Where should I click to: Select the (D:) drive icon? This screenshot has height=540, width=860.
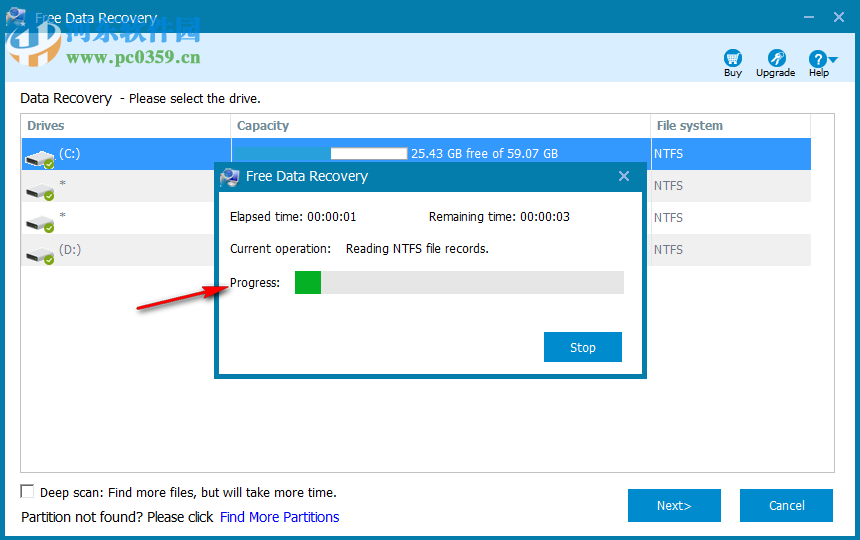click(39, 255)
